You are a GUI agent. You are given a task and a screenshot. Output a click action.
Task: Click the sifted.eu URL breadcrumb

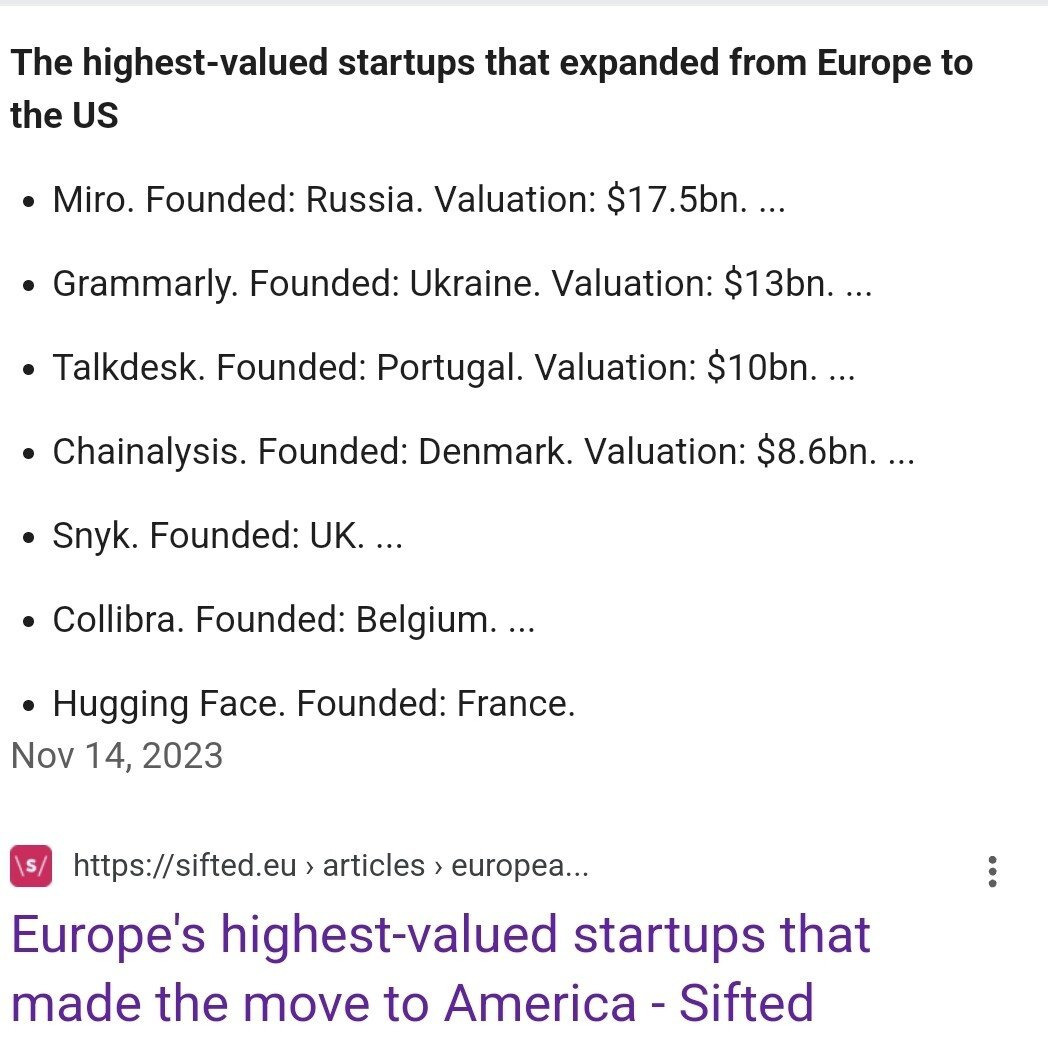pos(330,865)
